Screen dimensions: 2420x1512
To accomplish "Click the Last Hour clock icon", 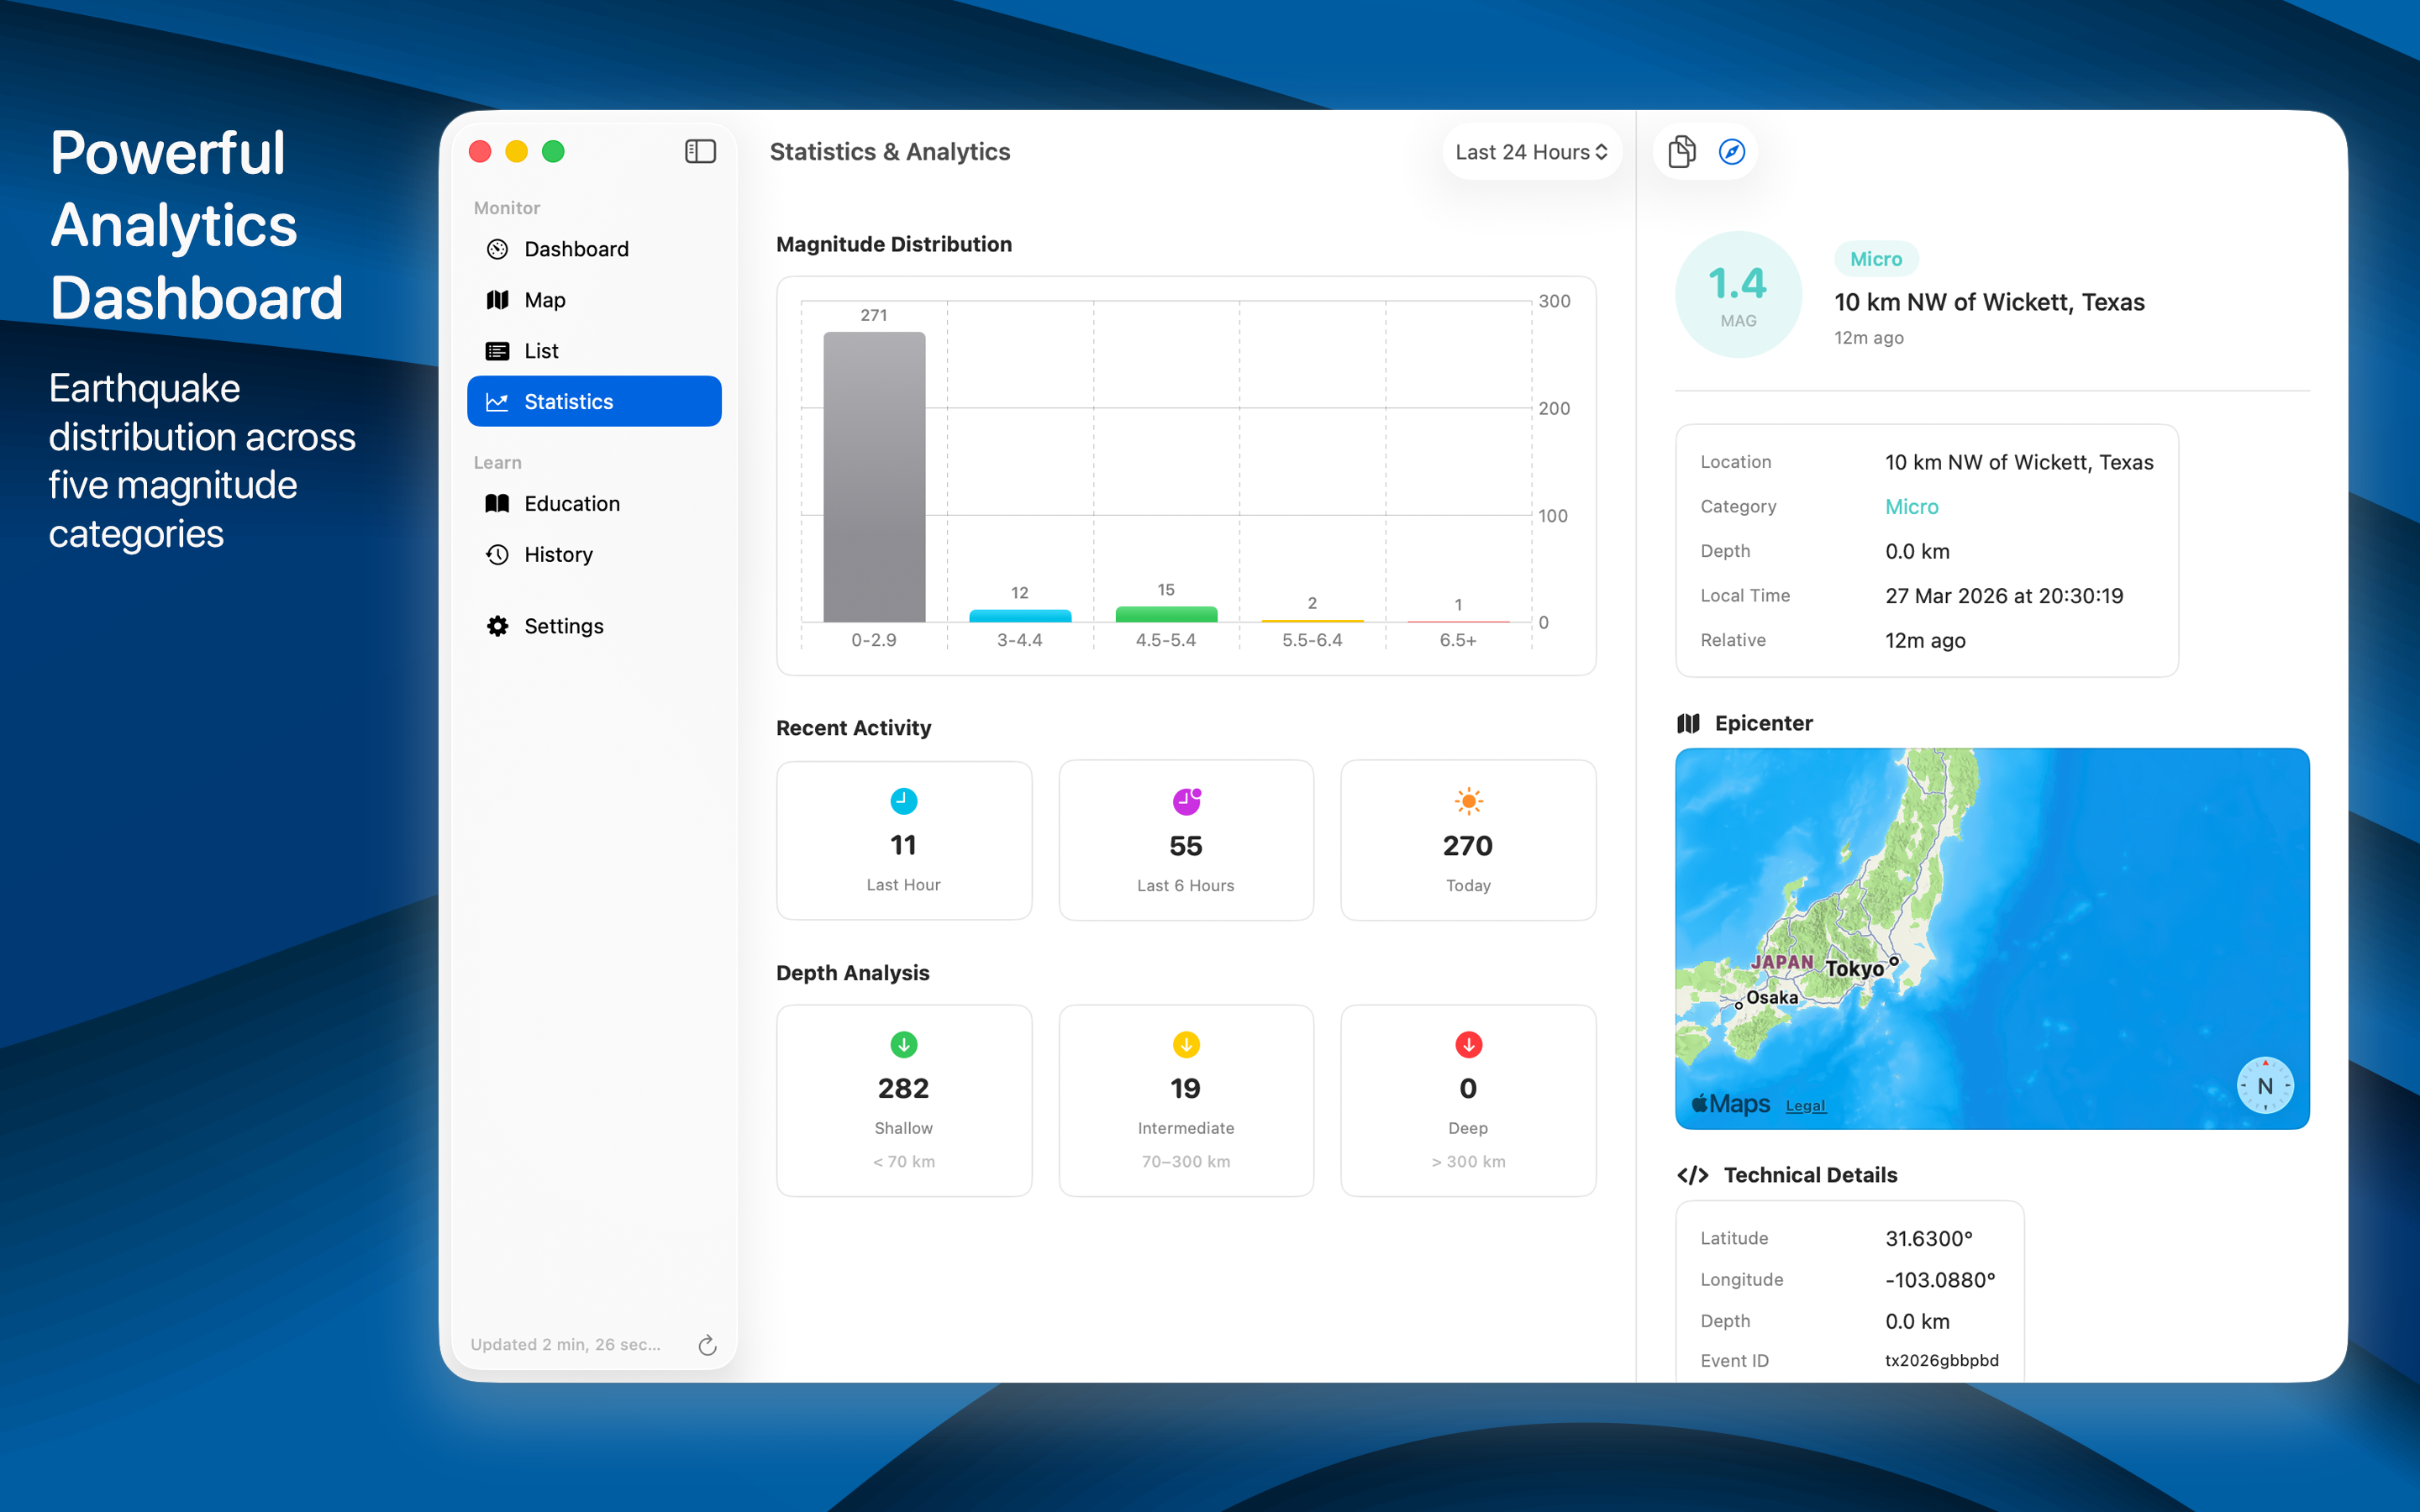I will (903, 801).
